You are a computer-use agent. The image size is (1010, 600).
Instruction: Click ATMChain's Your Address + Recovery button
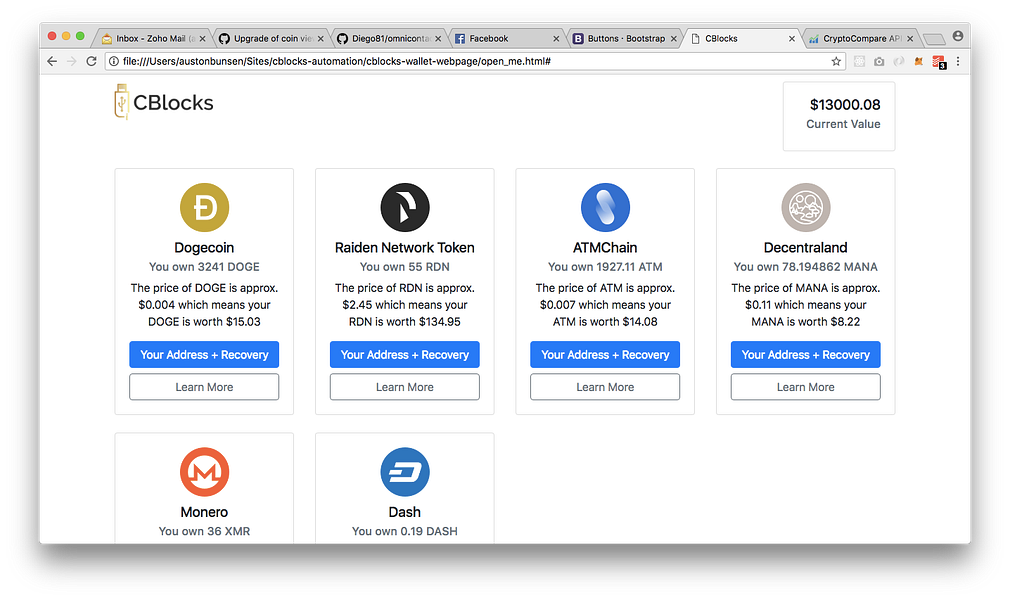coord(605,354)
